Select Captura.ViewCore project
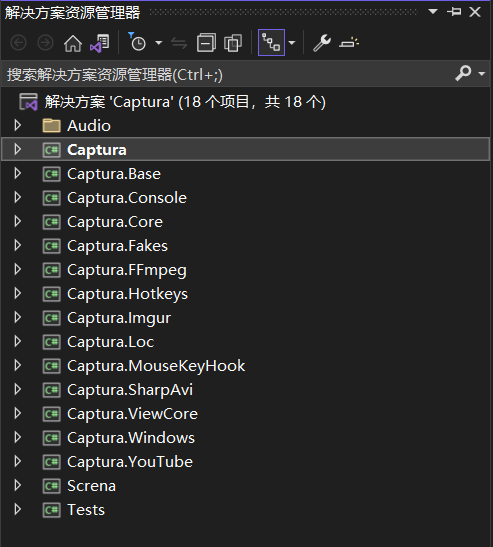Screen dimensions: 493x547 click(x=132, y=414)
